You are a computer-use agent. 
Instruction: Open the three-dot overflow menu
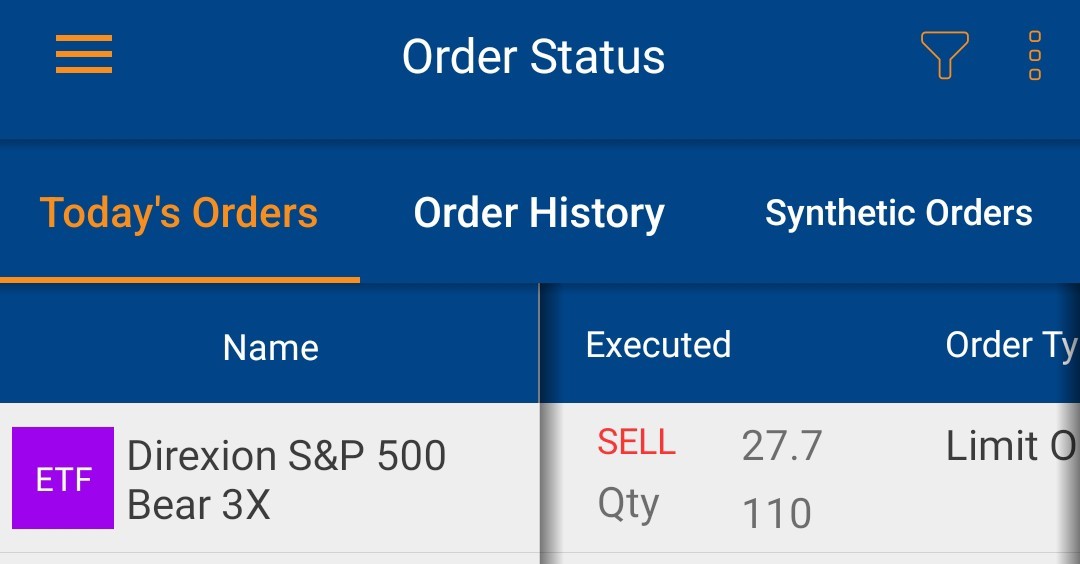pos(1035,55)
